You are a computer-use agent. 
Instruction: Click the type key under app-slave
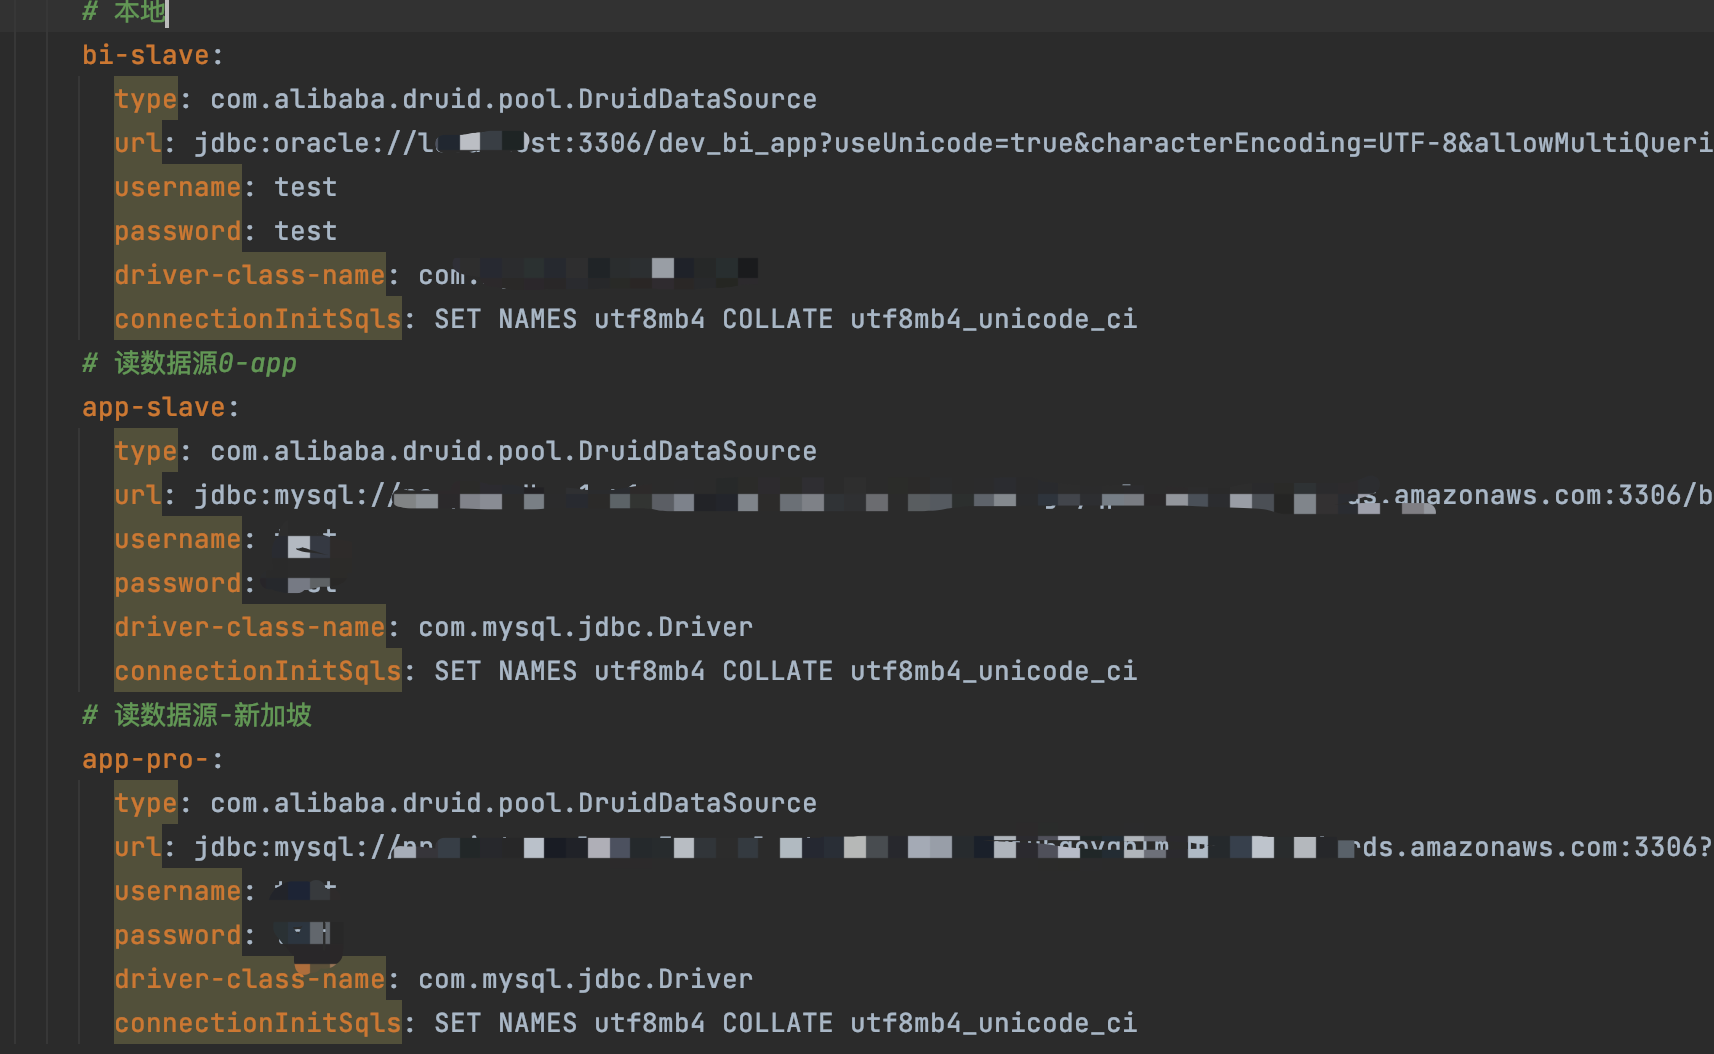[146, 451]
